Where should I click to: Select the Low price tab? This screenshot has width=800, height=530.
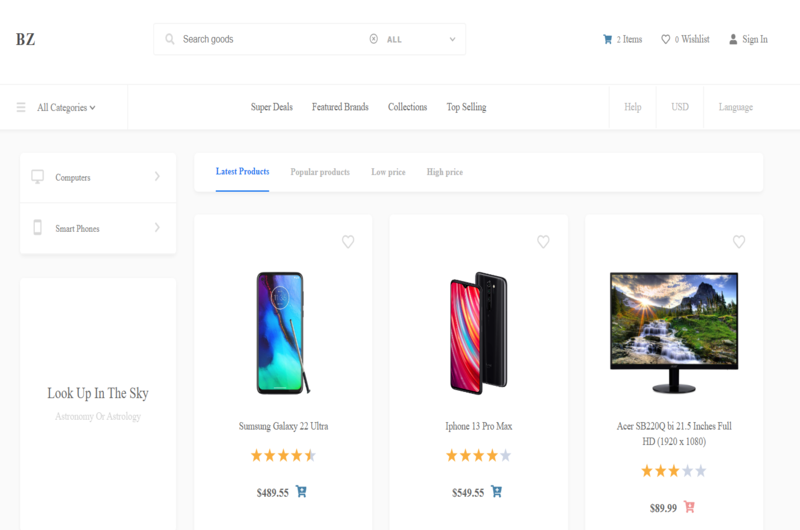[x=388, y=172]
